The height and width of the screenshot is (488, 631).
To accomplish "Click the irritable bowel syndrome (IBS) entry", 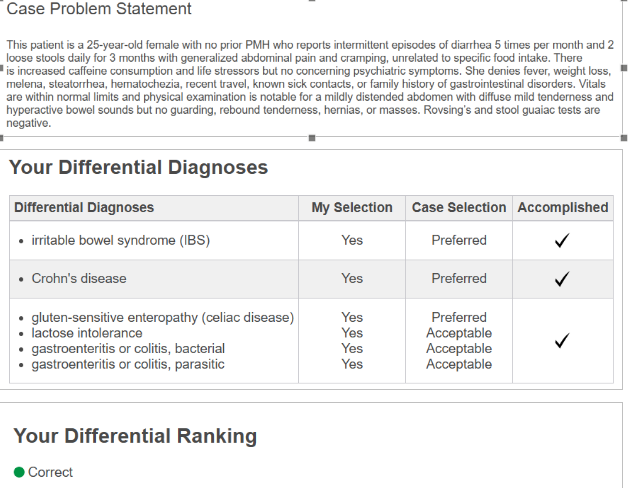I will pos(121,241).
